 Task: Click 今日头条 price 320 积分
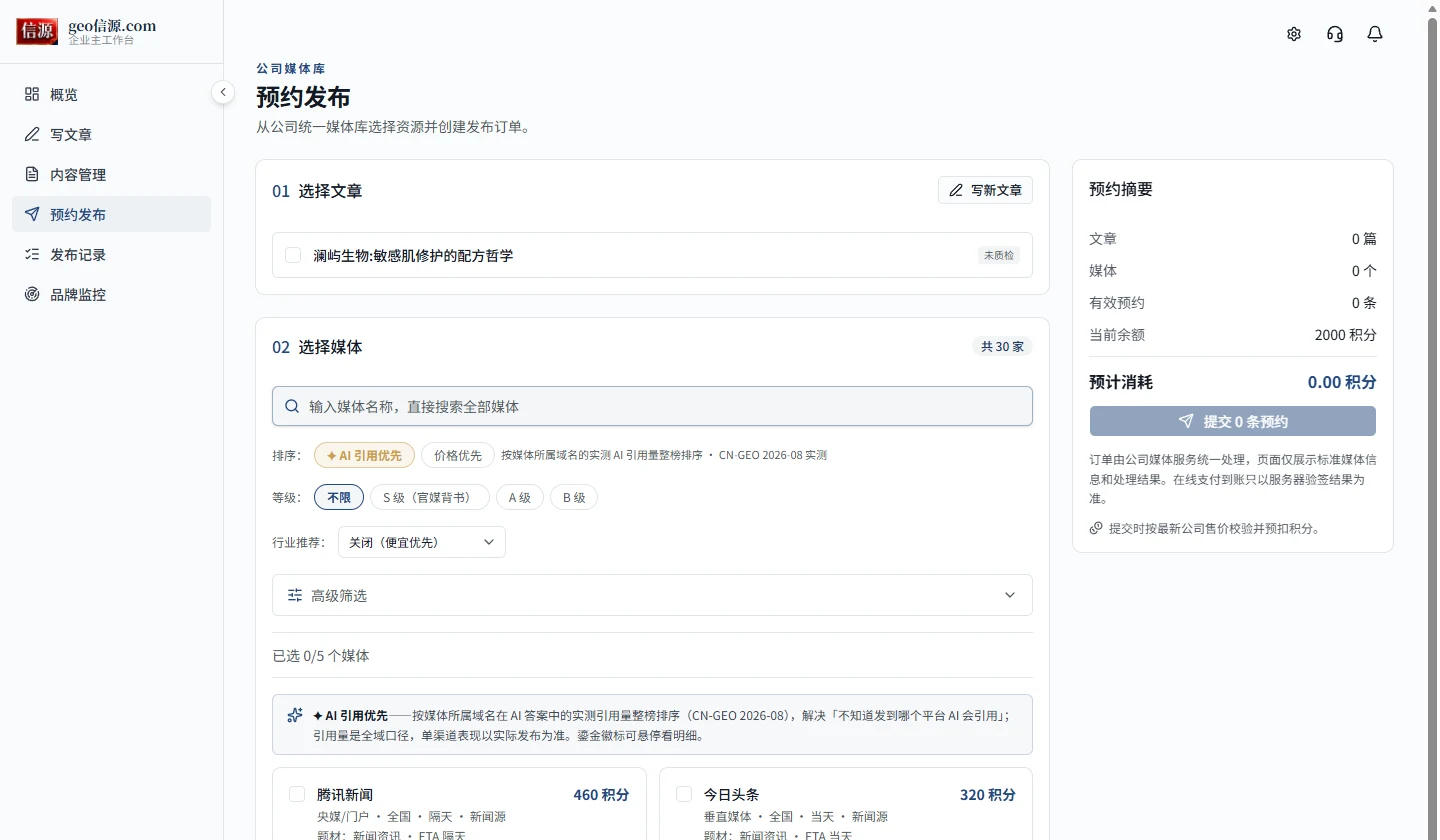tap(988, 795)
